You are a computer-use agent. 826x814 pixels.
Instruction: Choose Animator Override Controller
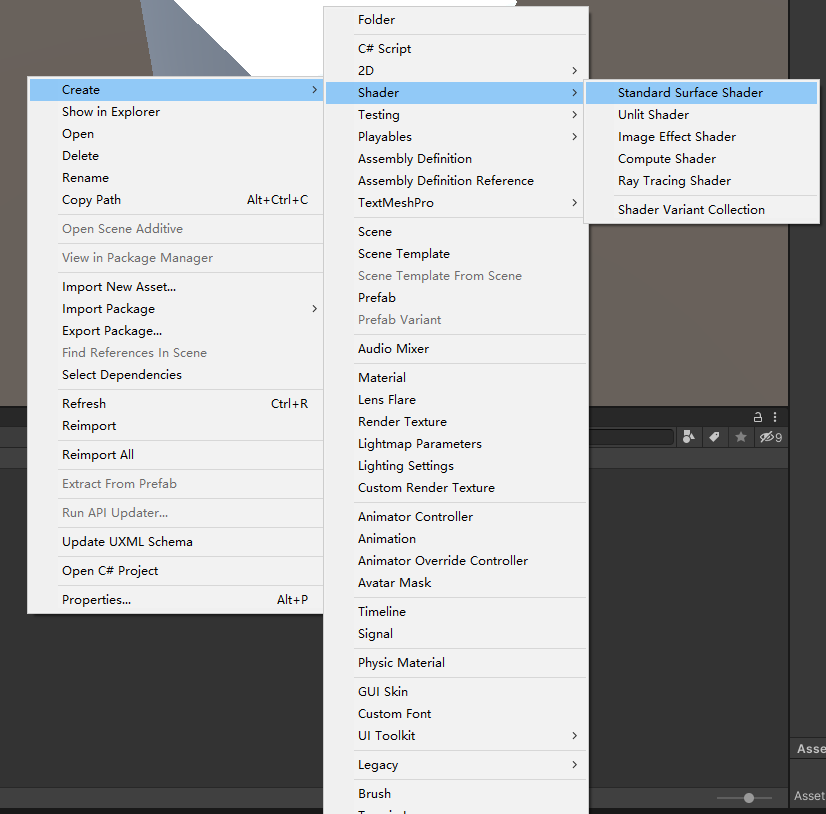click(x=456, y=561)
